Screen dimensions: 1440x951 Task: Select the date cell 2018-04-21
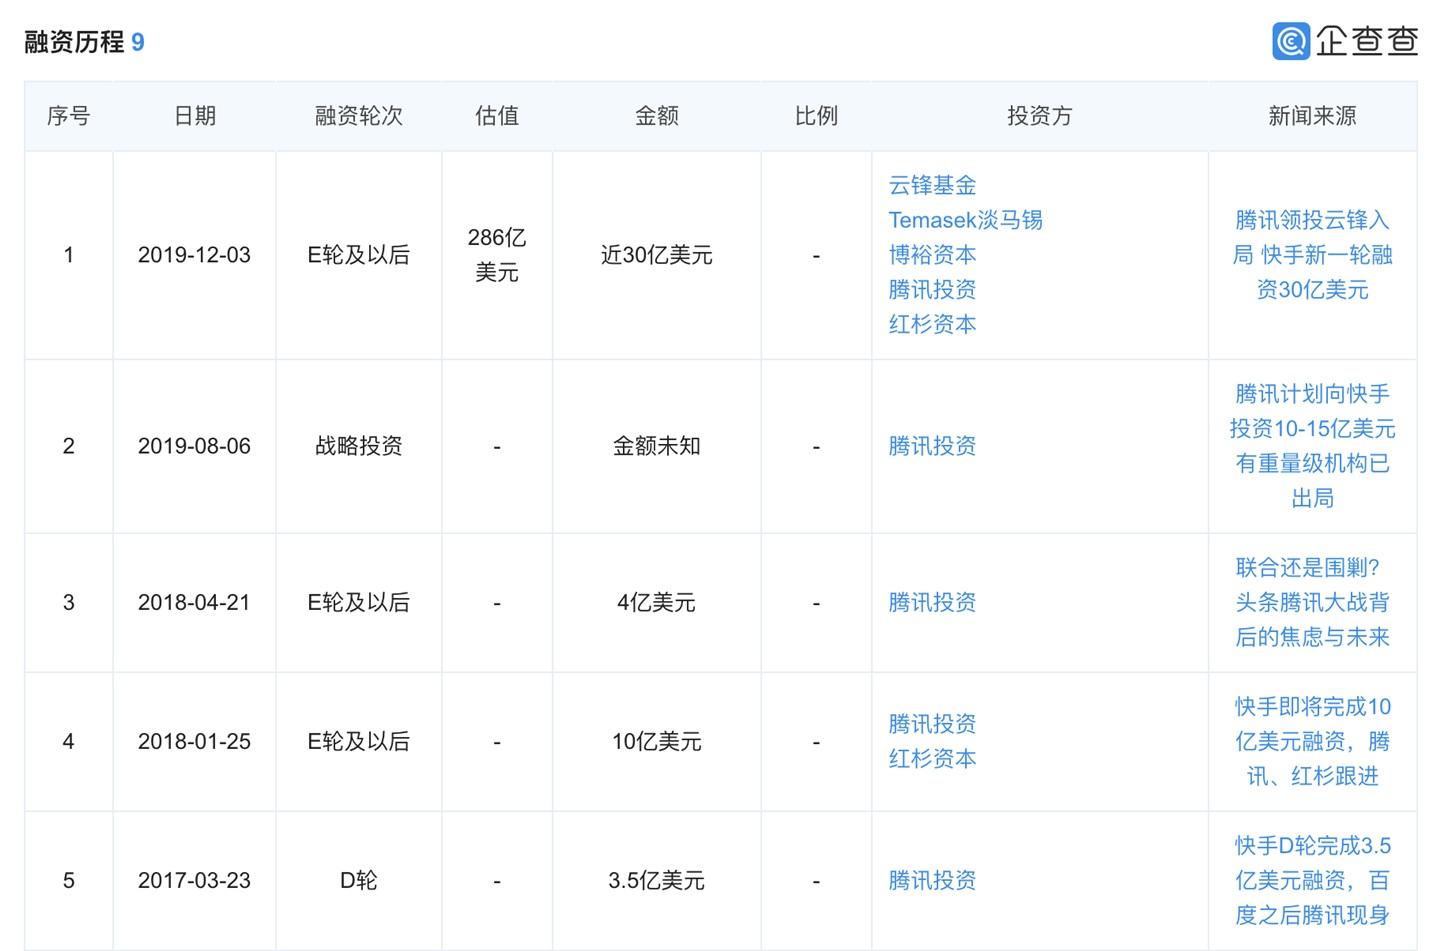(x=194, y=603)
